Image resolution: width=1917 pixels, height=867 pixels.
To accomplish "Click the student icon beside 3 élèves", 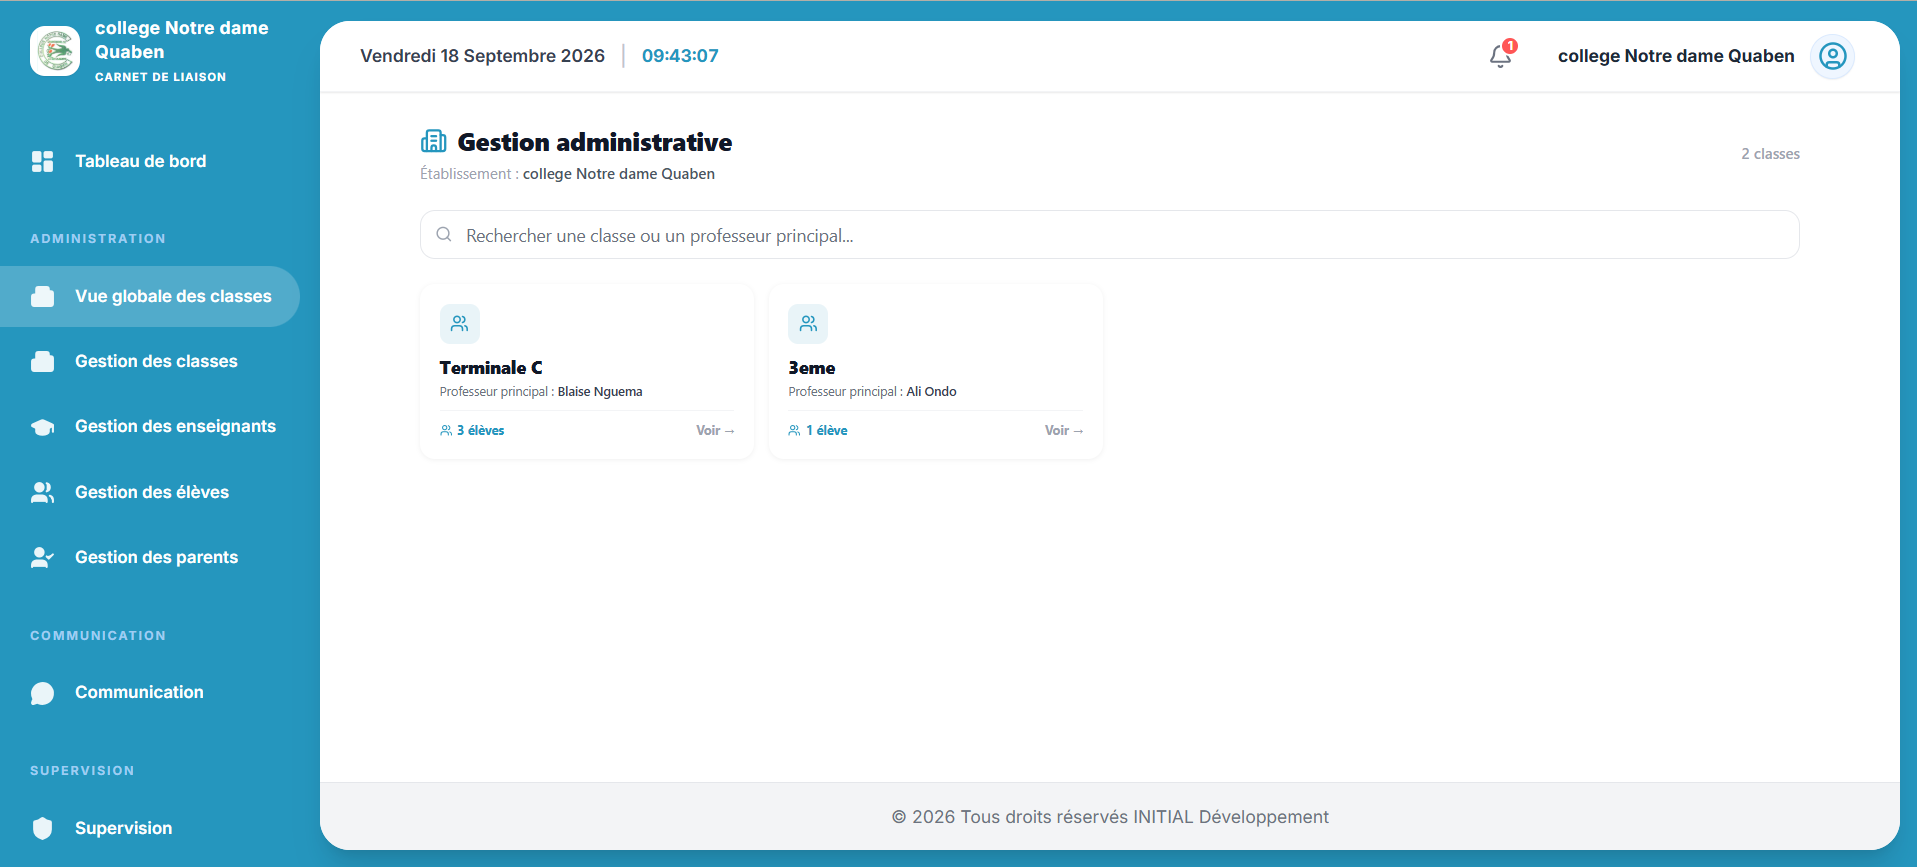I will point(446,431).
